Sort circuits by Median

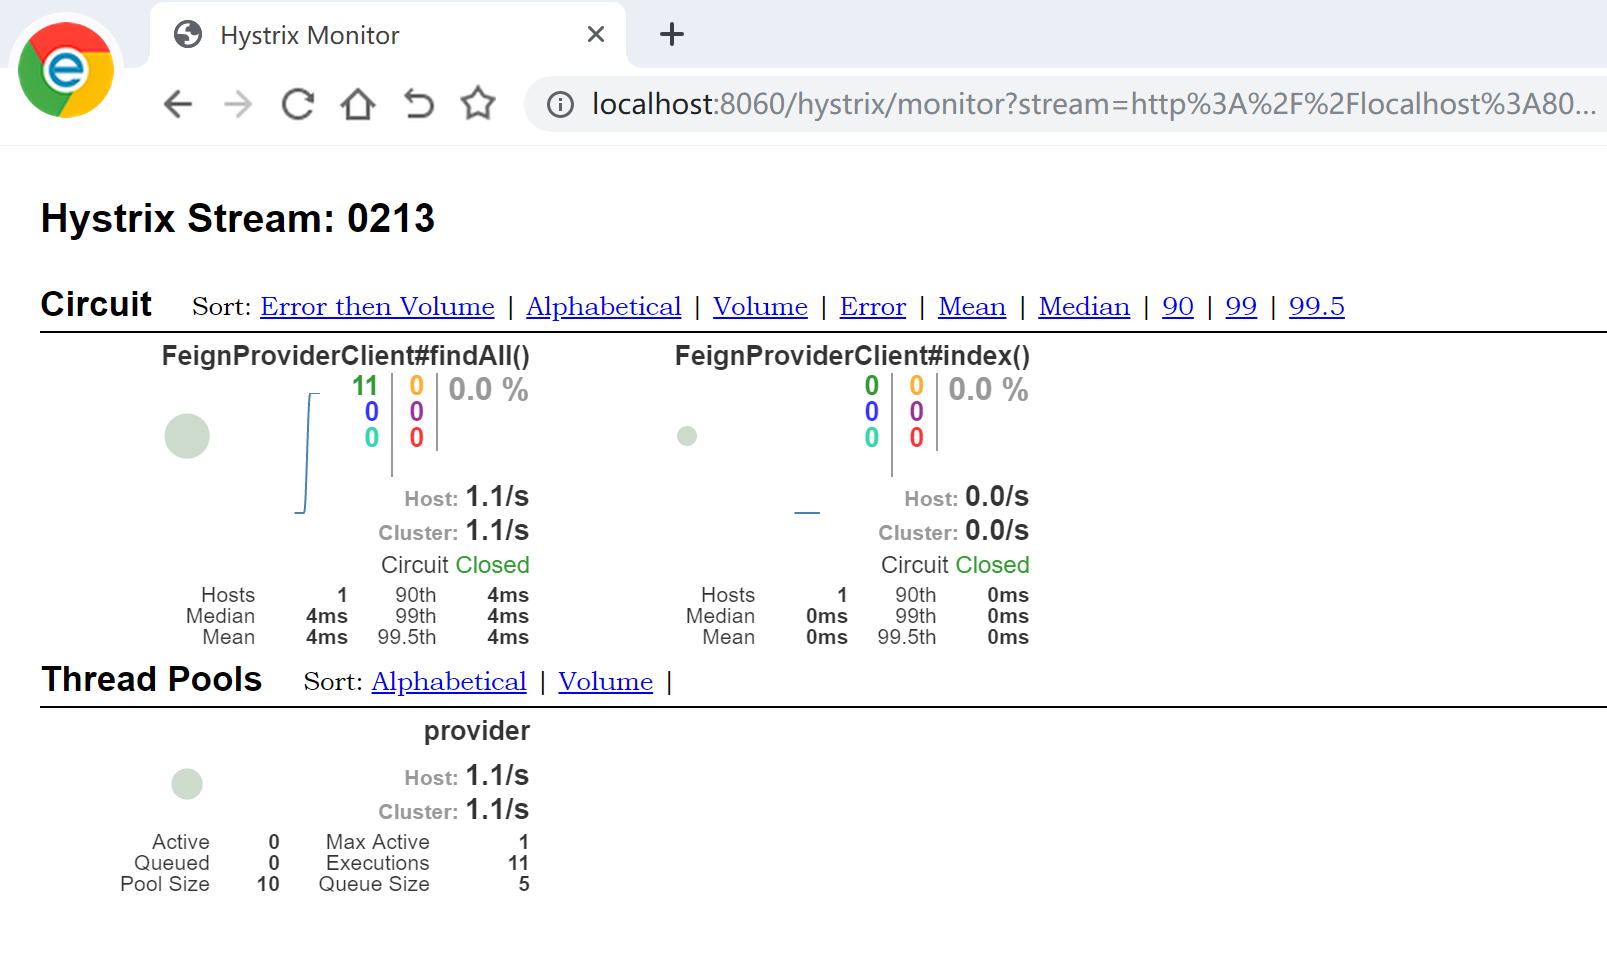pyautogui.click(x=1084, y=306)
